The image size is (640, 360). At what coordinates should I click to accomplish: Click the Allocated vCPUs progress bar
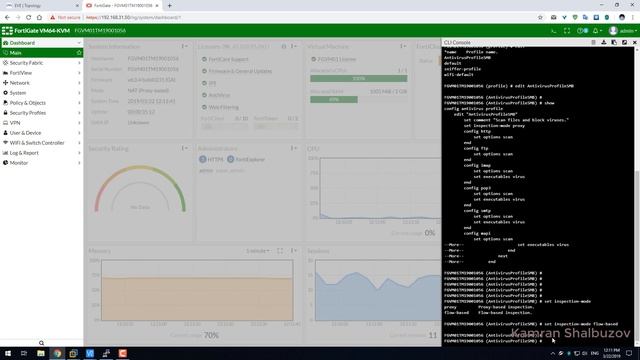(x=358, y=78)
